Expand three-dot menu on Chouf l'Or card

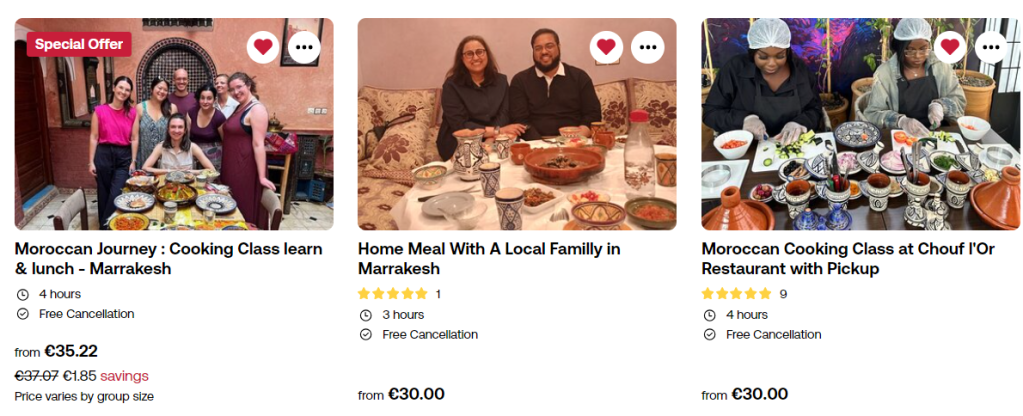tap(991, 46)
